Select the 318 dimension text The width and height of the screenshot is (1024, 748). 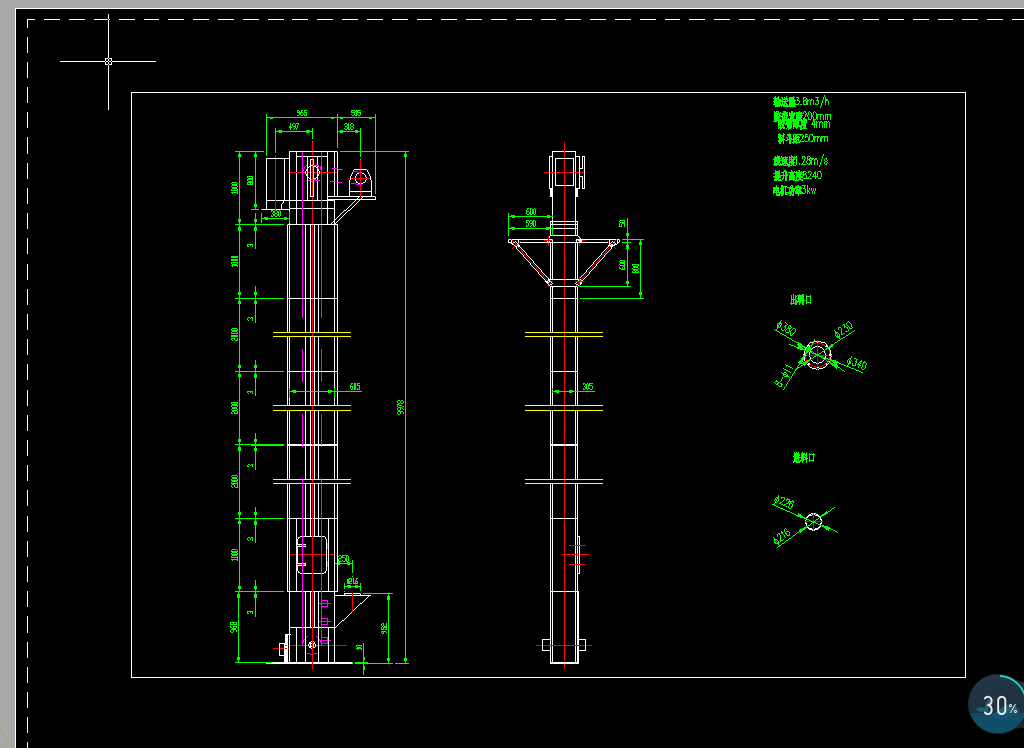349,127
